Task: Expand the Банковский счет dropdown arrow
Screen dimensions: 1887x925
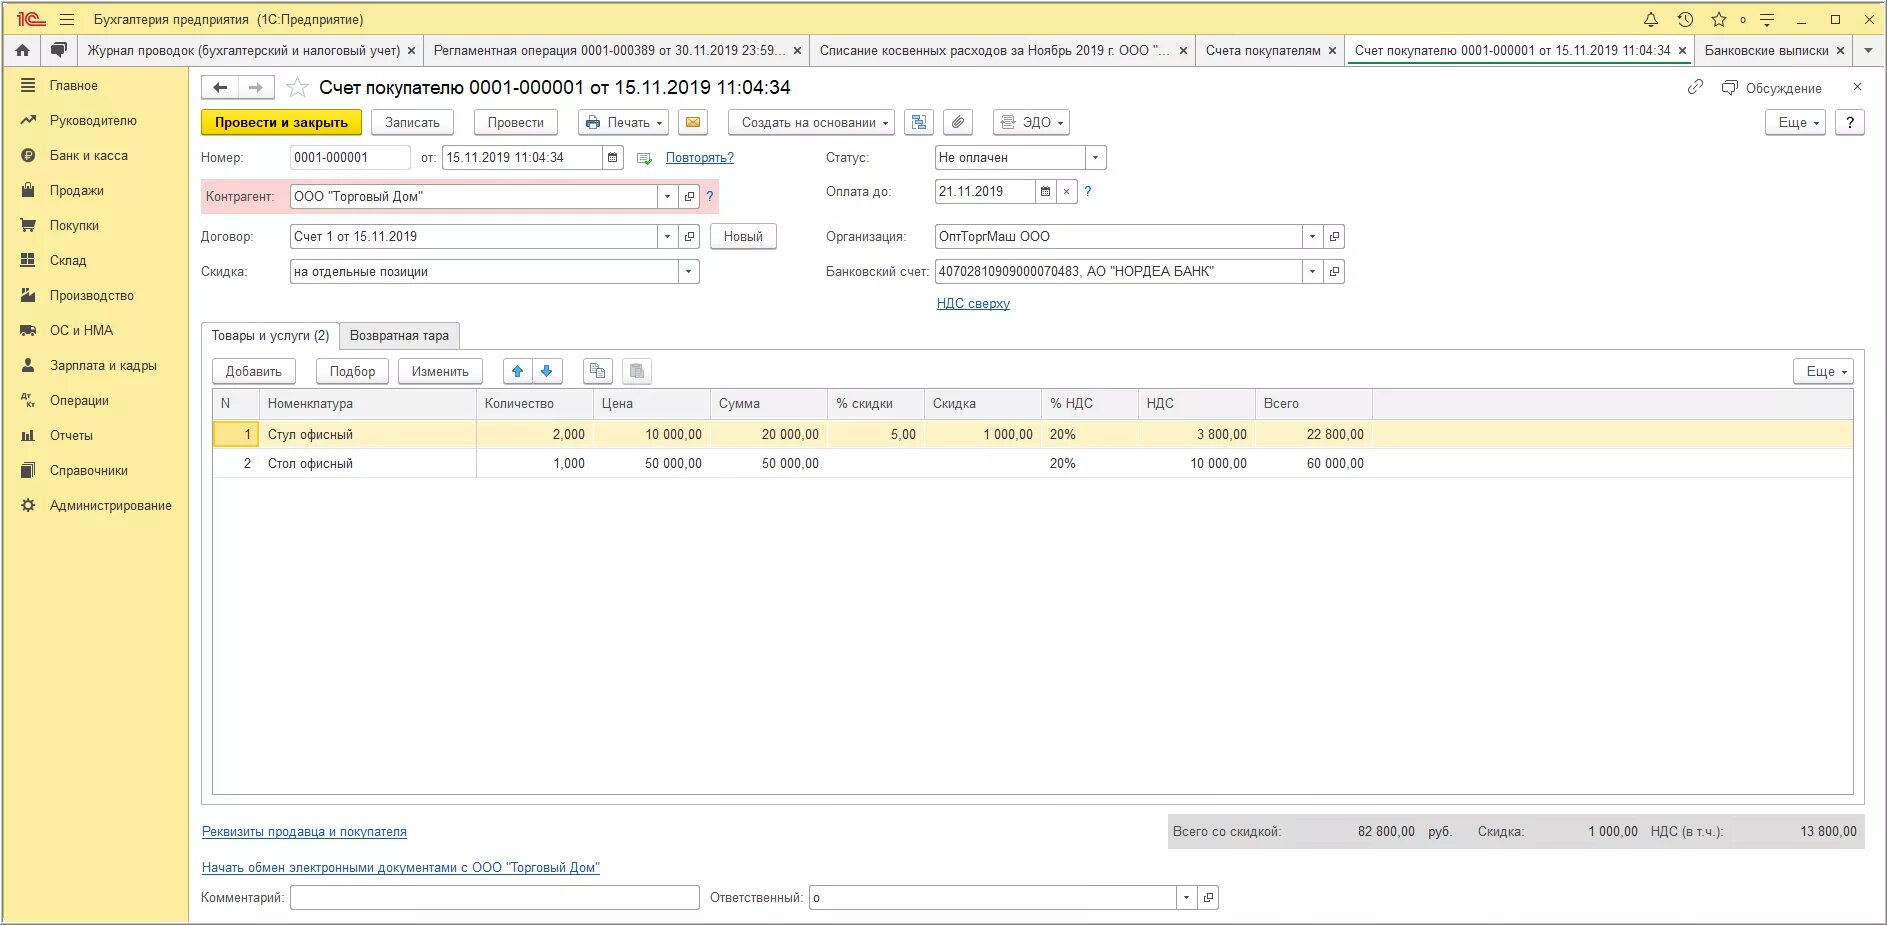Action: 1312,271
